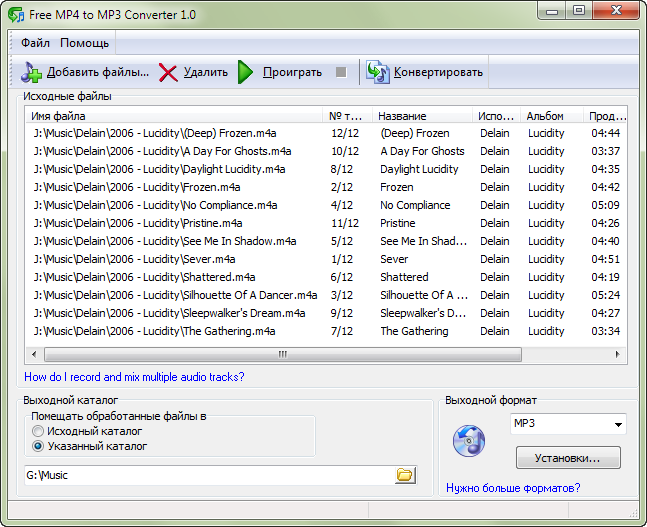Select the row 'A Day For Ghosts.m4a'
This screenshot has height=527, width=647.
point(326,151)
